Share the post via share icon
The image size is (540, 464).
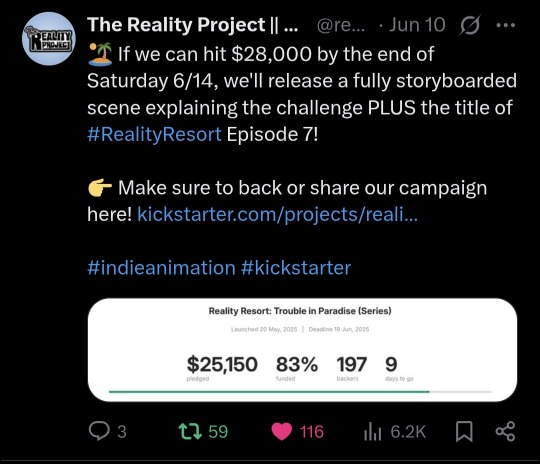point(505,431)
